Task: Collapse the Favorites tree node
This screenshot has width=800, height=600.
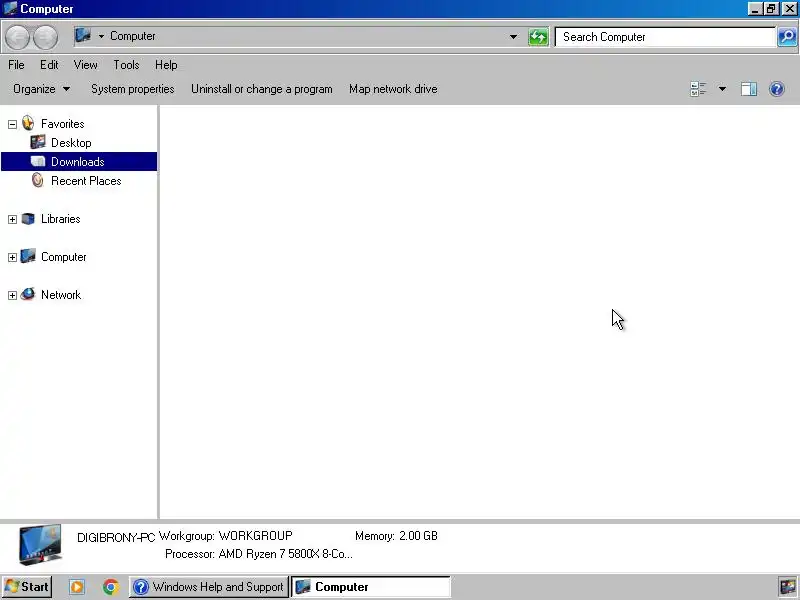Action: (x=12, y=124)
